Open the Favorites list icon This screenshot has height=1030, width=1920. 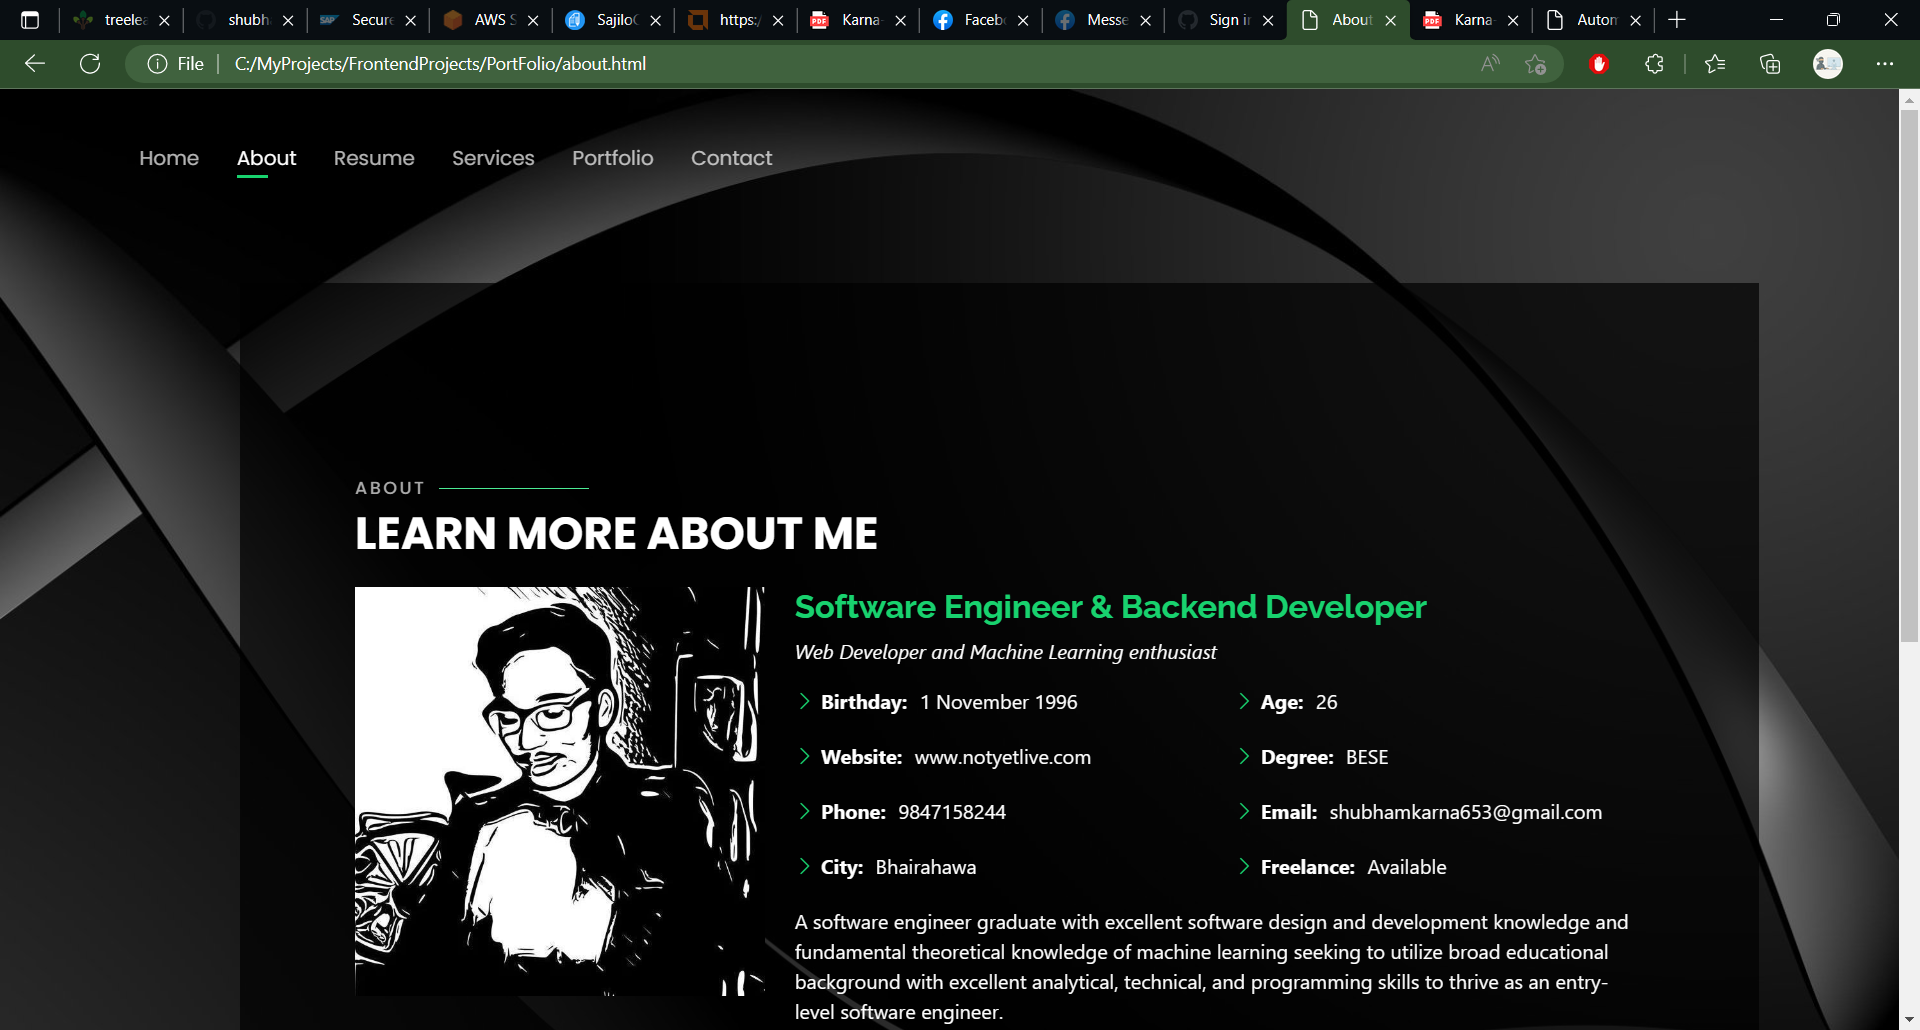pos(1715,64)
